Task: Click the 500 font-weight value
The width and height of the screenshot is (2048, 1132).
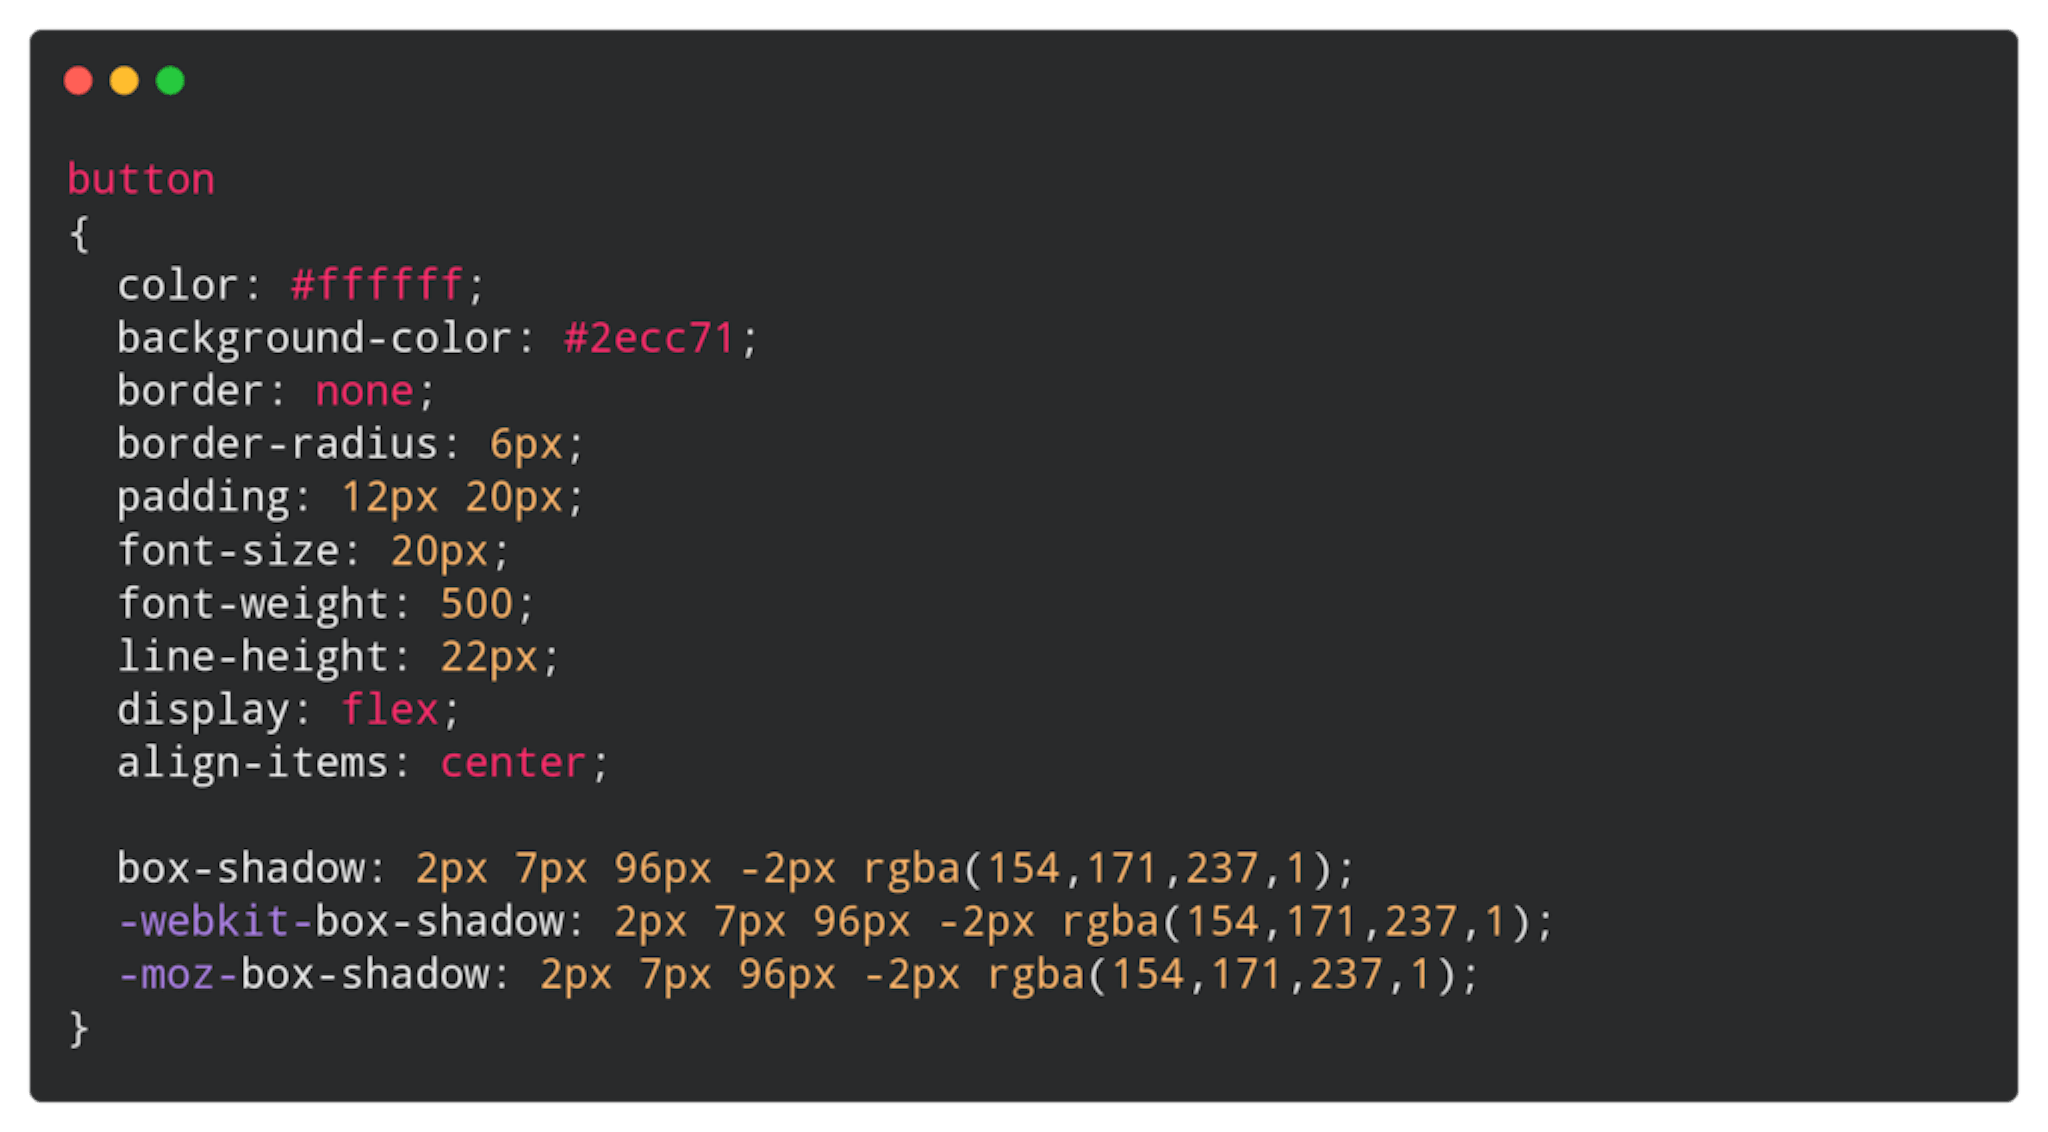Action: 476,604
